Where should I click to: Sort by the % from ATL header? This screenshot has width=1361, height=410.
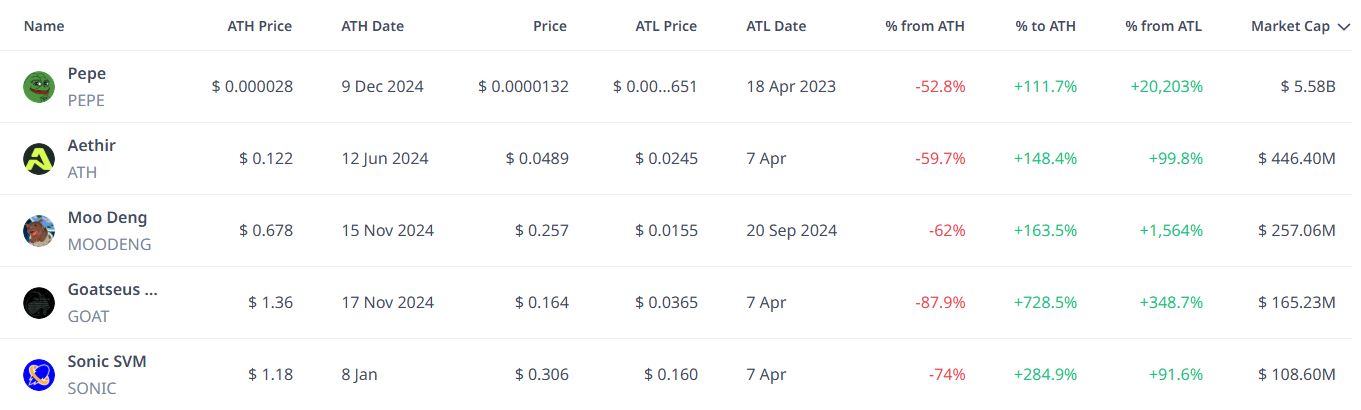click(x=1164, y=26)
